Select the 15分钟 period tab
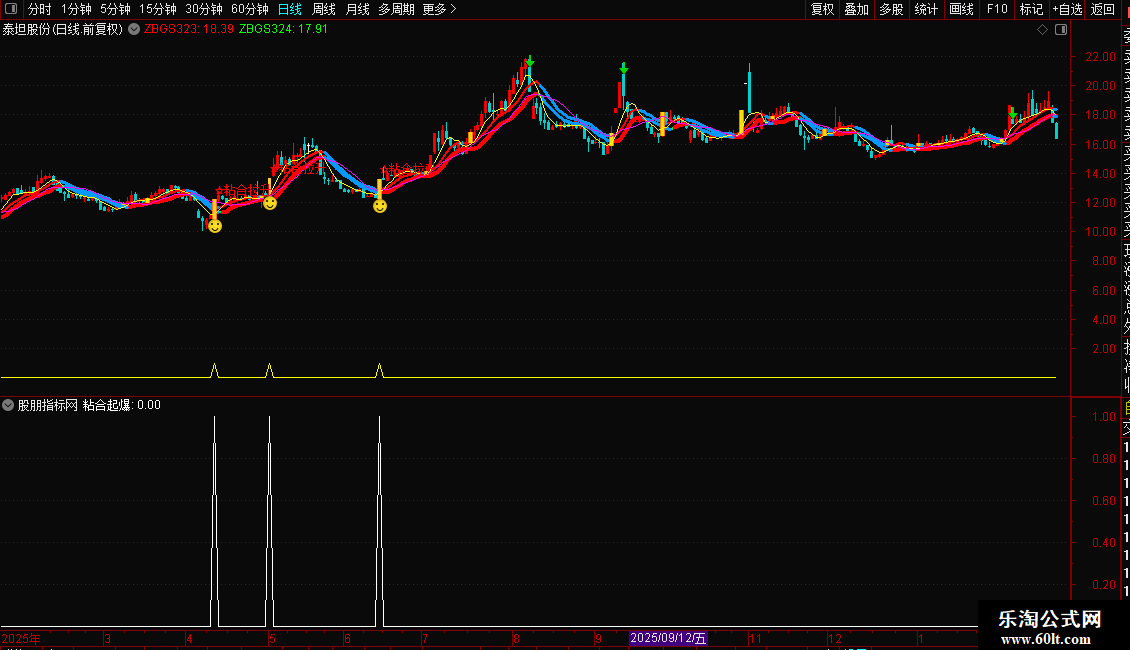The image size is (1130, 650). [158, 9]
